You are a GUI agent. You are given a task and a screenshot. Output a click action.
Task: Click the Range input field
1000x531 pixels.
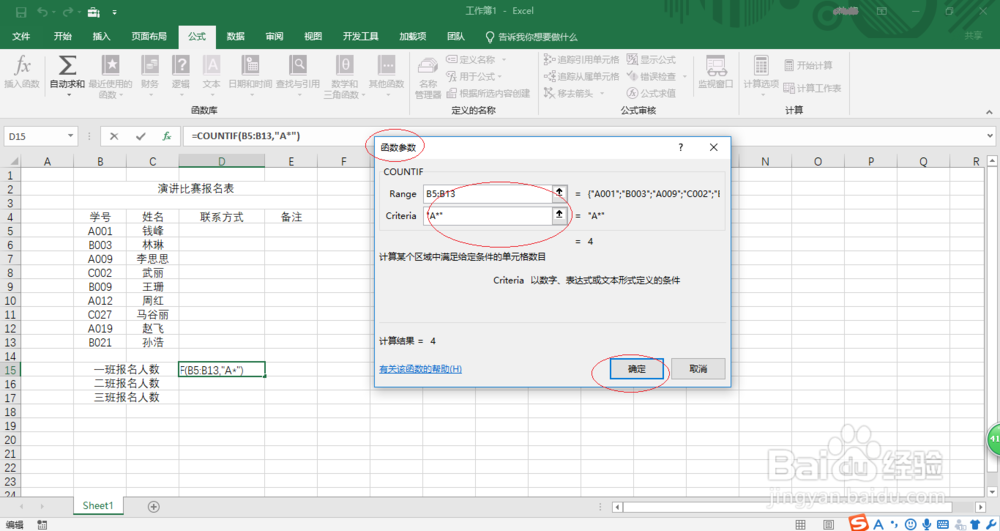click(488, 193)
